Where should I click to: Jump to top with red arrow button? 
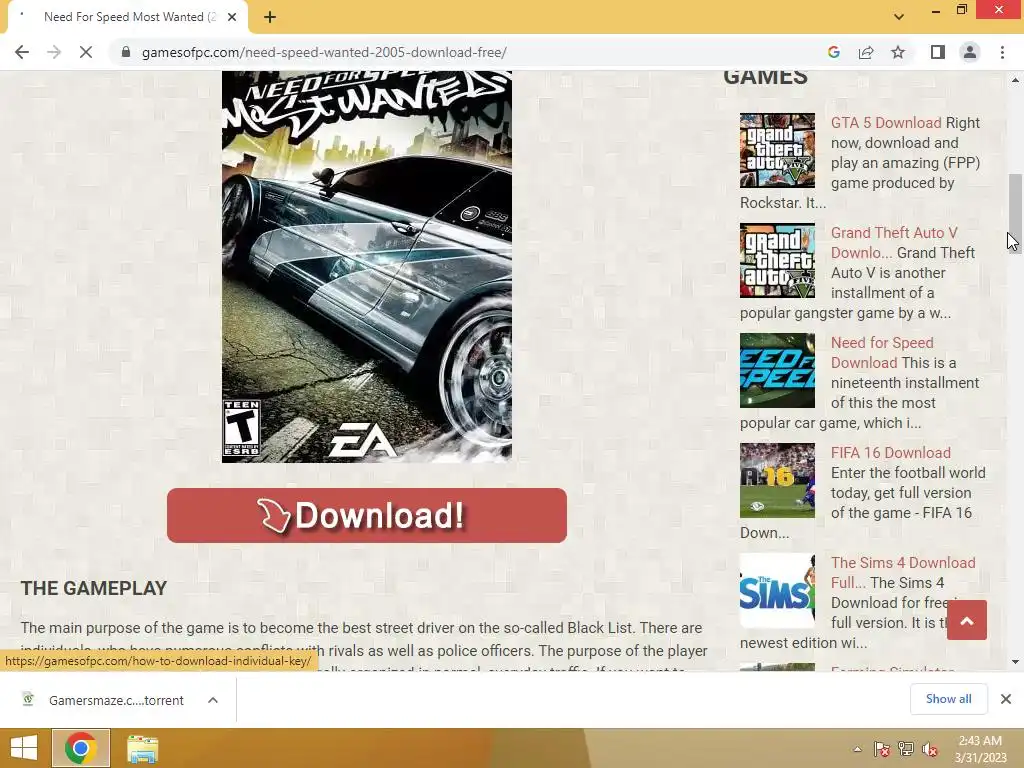[x=967, y=620]
